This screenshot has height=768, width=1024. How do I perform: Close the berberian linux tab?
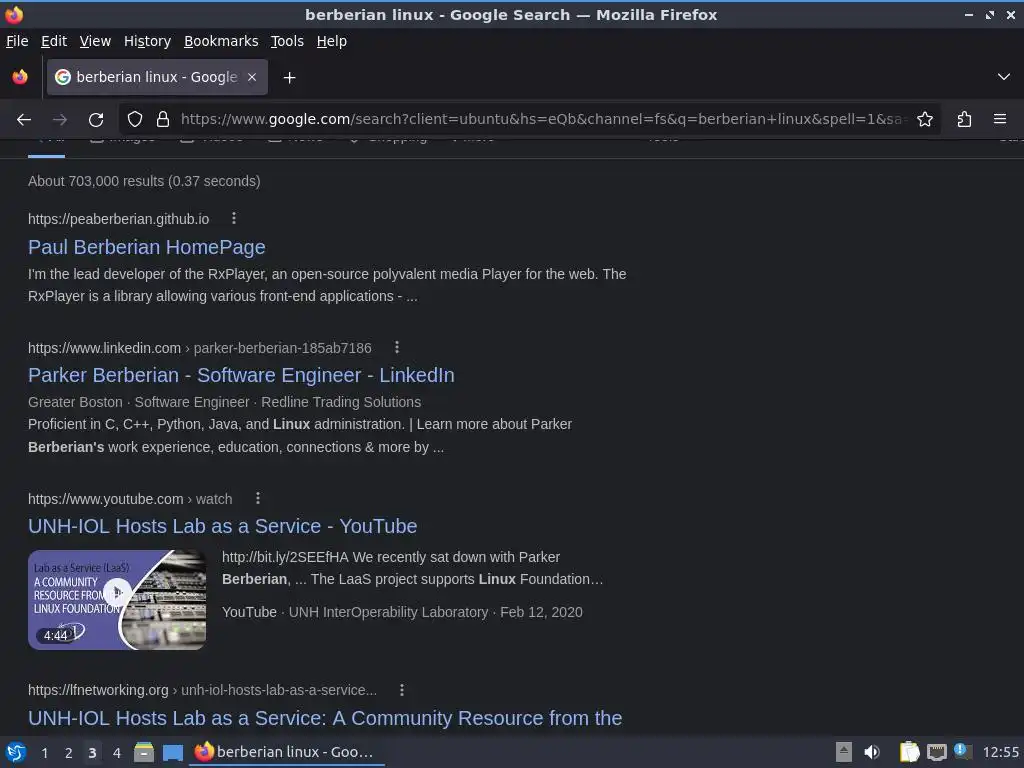[x=252, y=77]
